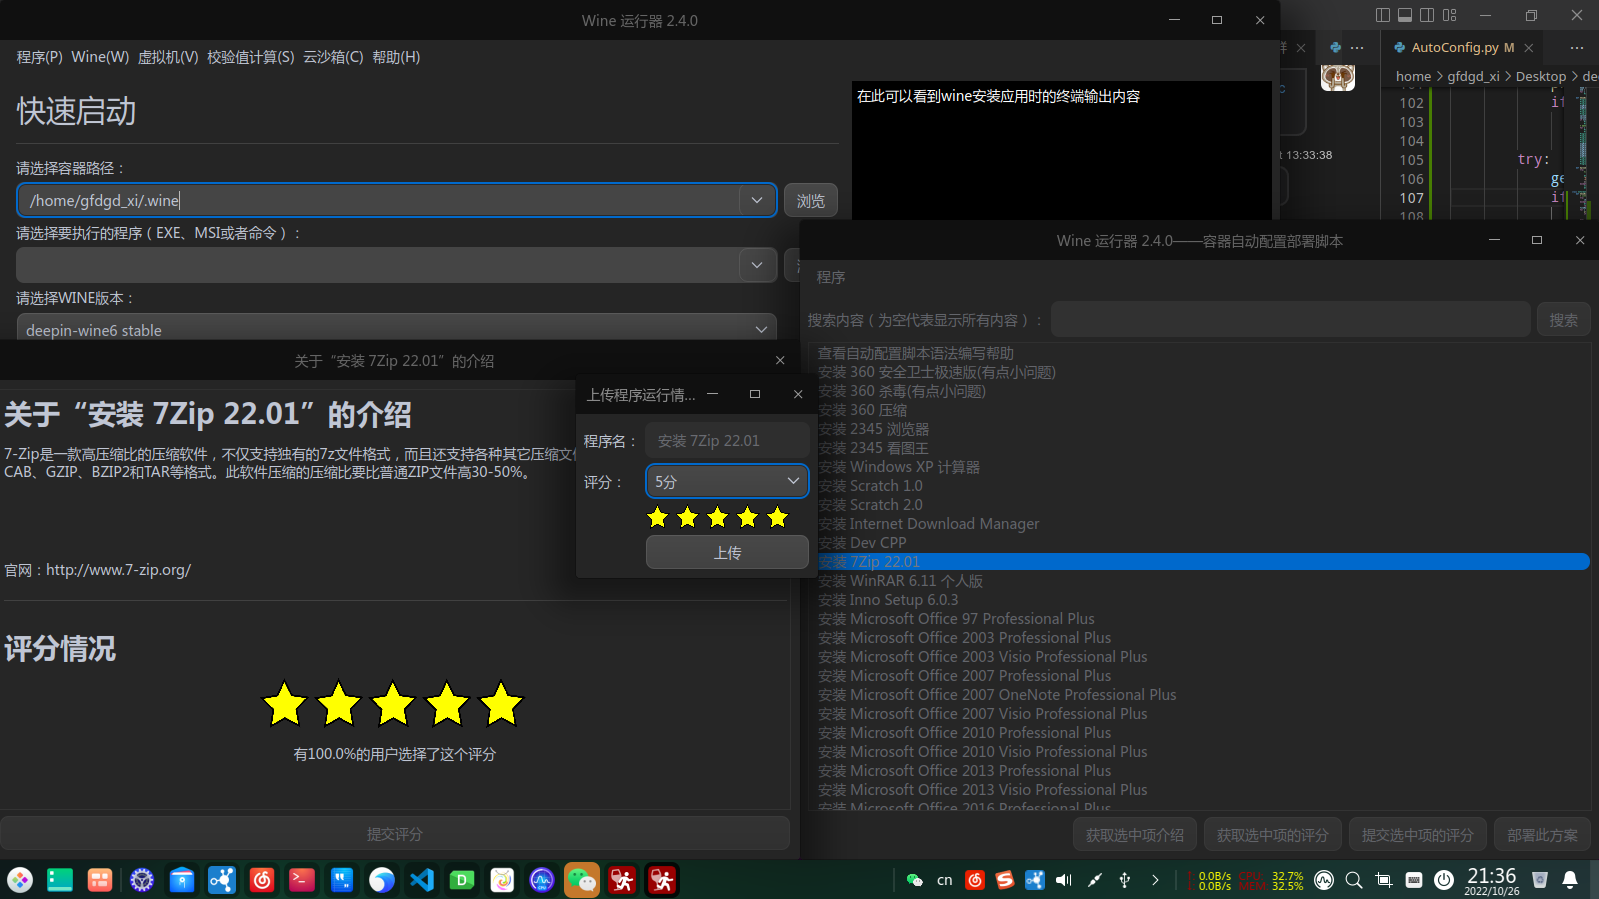Click the power button tray icon
Image resolution: width=1599 pixels, height=899 pixels.
pyautogui.click(x=1444, y=880)
